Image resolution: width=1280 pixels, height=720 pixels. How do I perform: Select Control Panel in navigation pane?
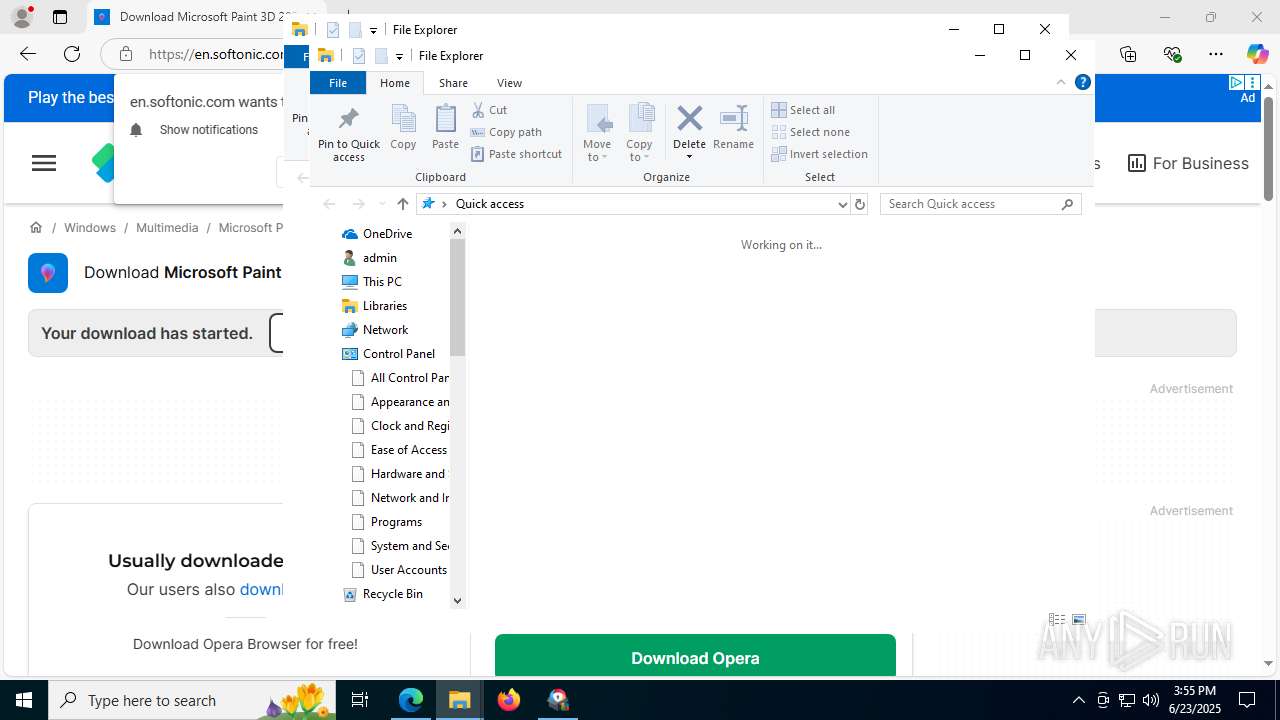(x=398, y=354)
